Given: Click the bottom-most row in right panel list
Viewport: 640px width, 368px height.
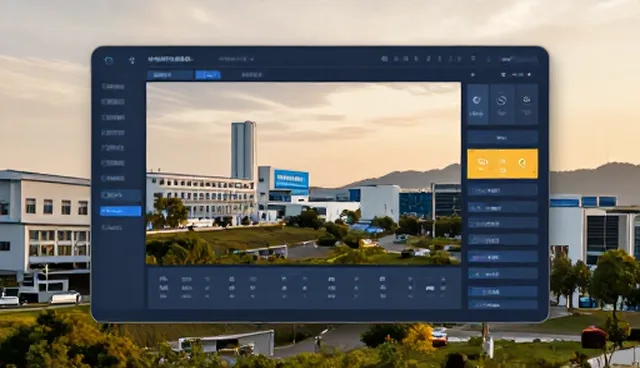Looking at the screenshot, I should click(502, 305).
